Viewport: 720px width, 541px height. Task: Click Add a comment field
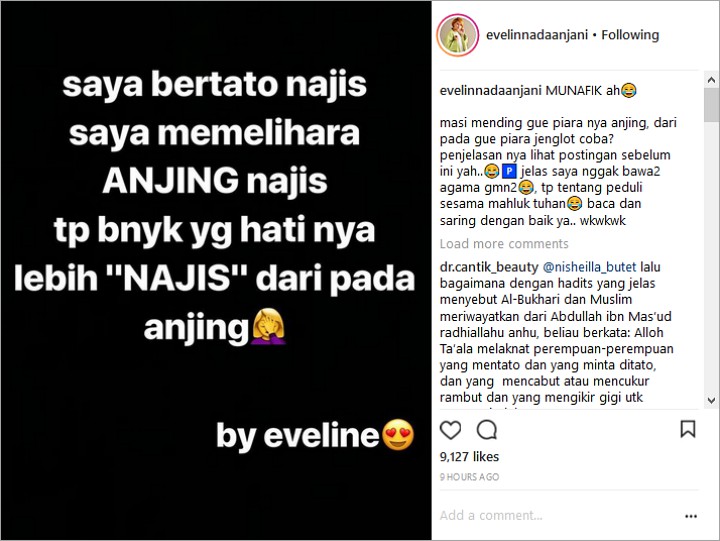click(x=559, y=516)
